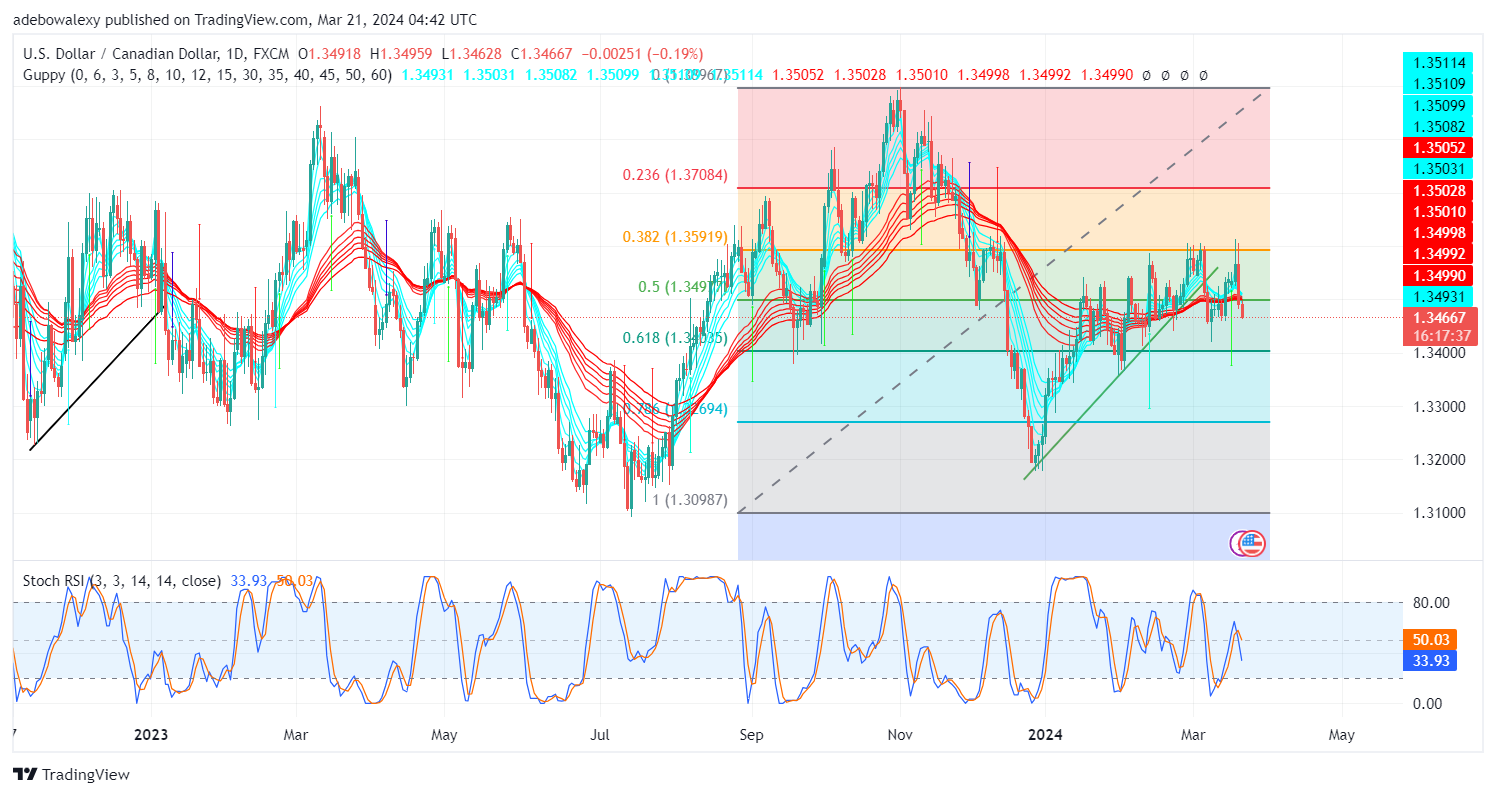
Task: Click the blue 33.93 Stoch RSI axis tag
Action: click(x=1430, y=660)
